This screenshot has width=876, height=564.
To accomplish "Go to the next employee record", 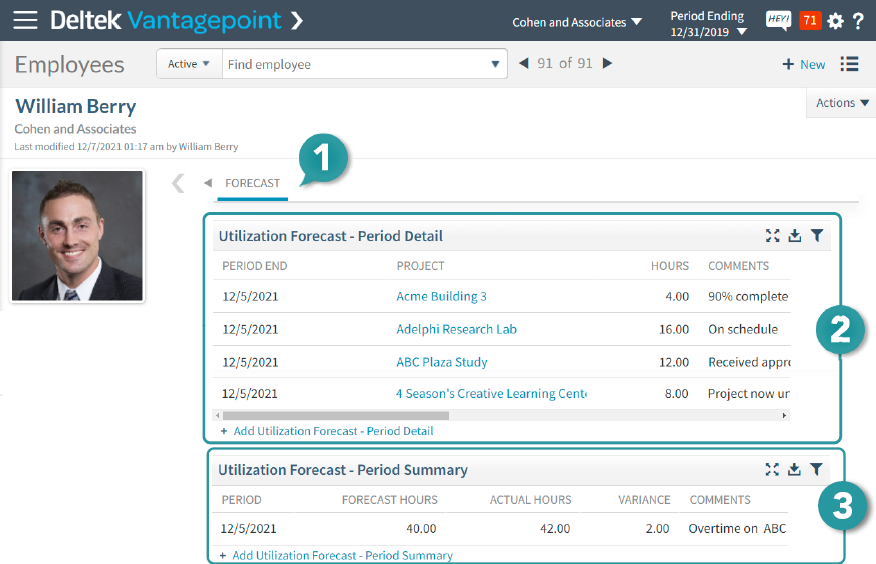I will (x=607, y=63).
